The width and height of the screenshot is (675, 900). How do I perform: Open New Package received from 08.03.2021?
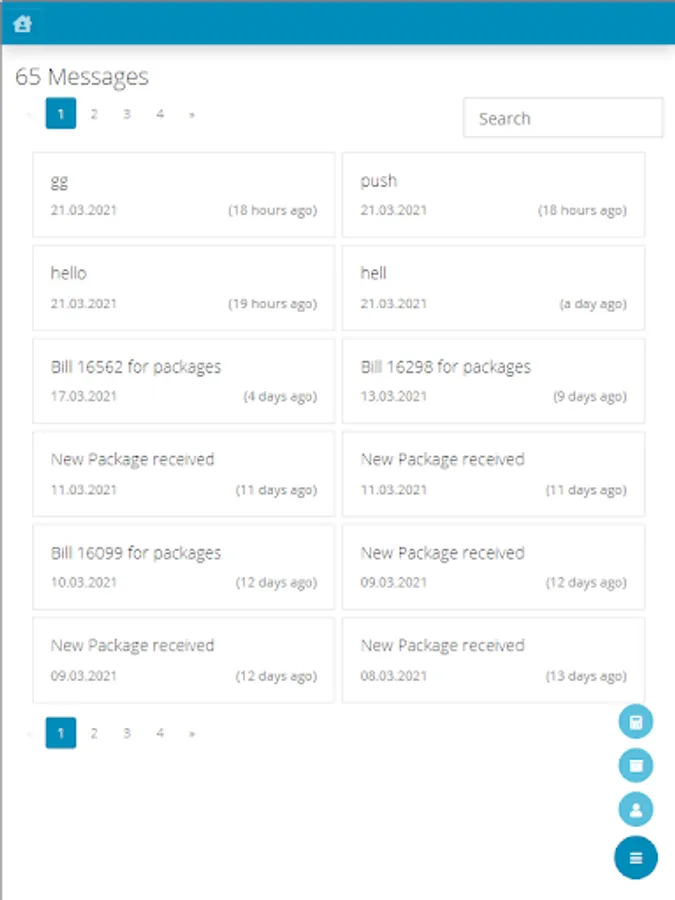(x=493, y=659)
